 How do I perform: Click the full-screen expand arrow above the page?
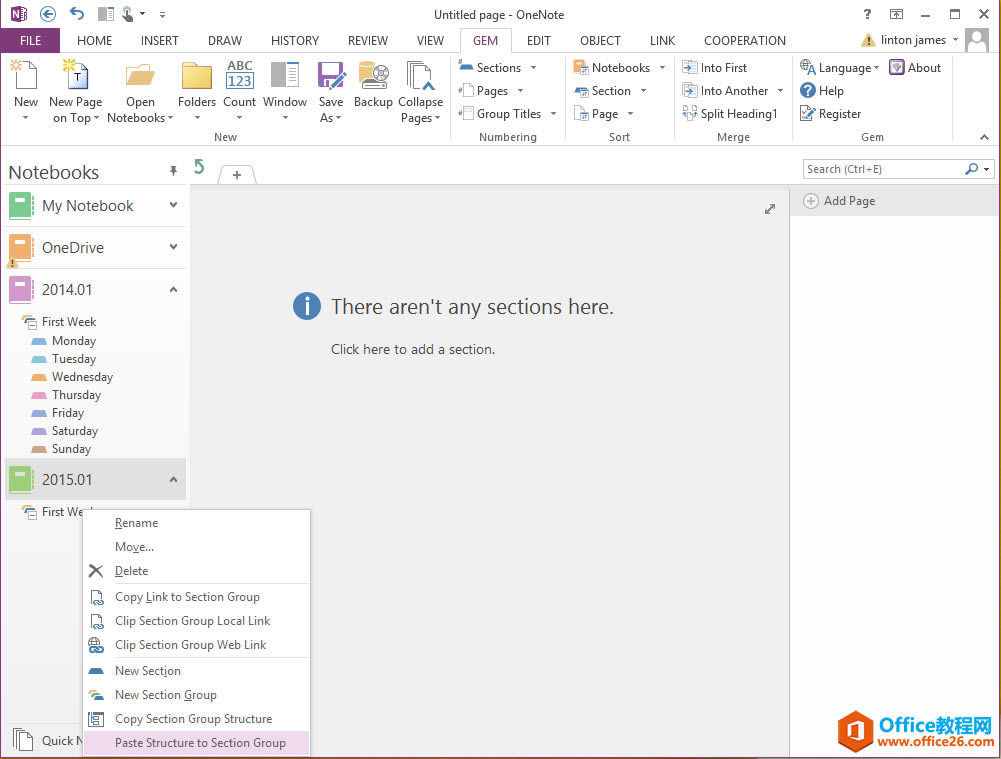pyautogui.click(x=769, y=209)
